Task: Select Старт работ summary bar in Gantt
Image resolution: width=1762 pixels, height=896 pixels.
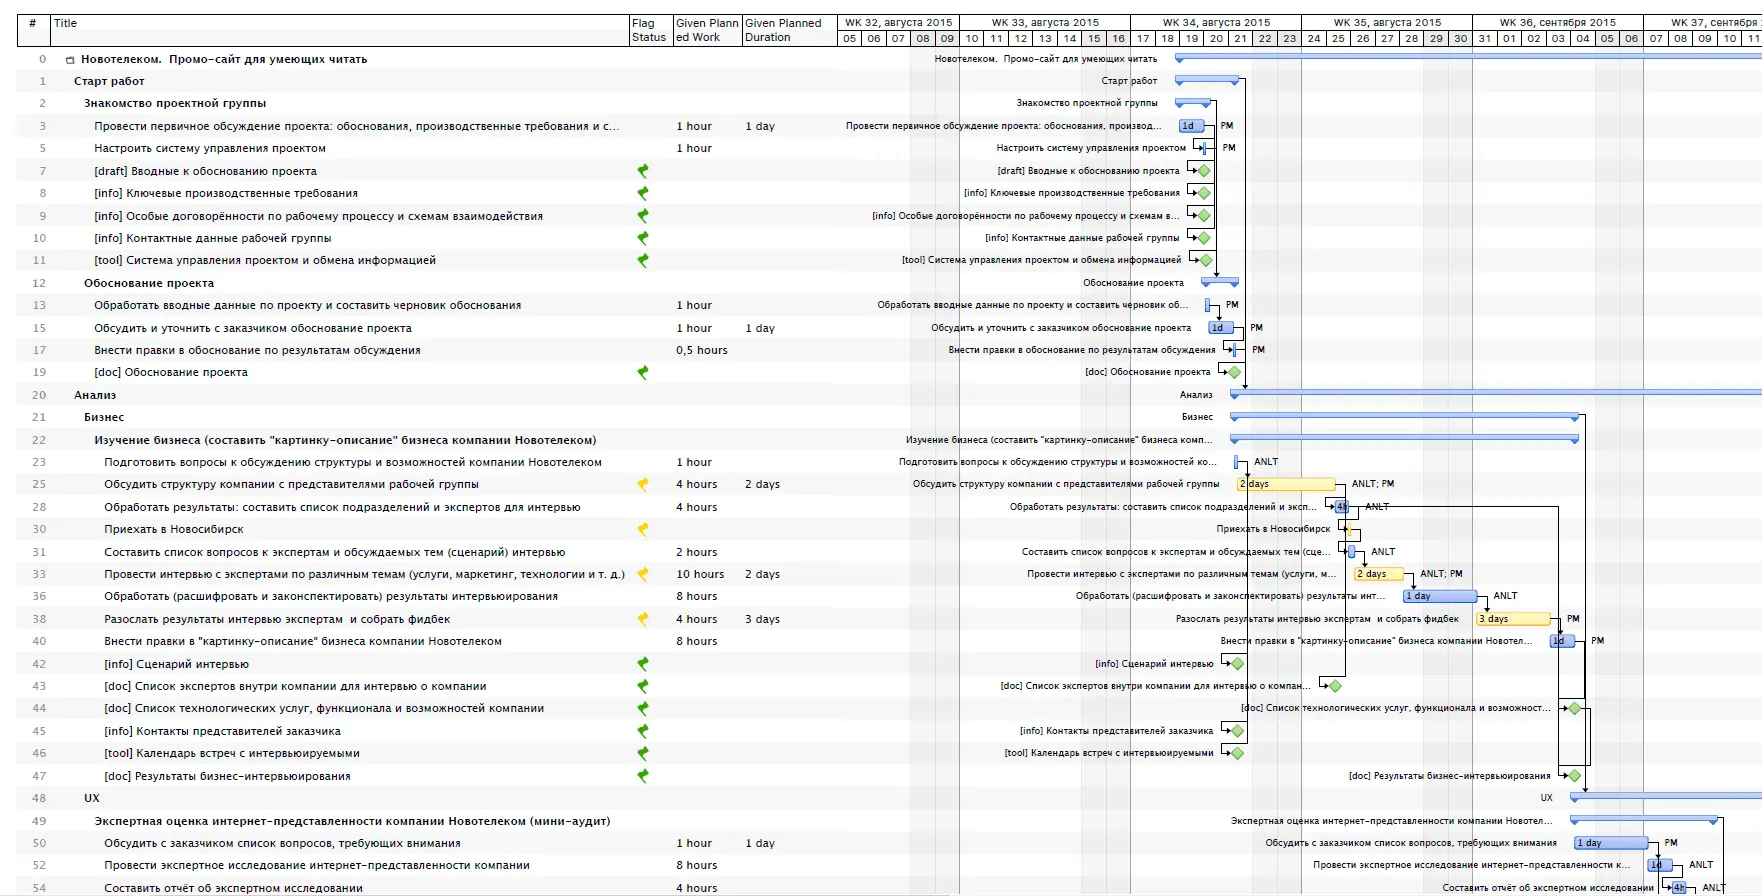Action: [1208, 80]
